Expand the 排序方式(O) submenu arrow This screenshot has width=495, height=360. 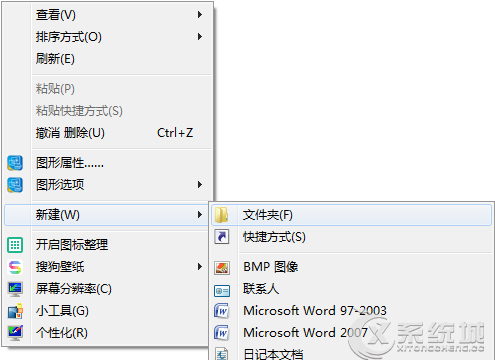[x=200, y=37]
